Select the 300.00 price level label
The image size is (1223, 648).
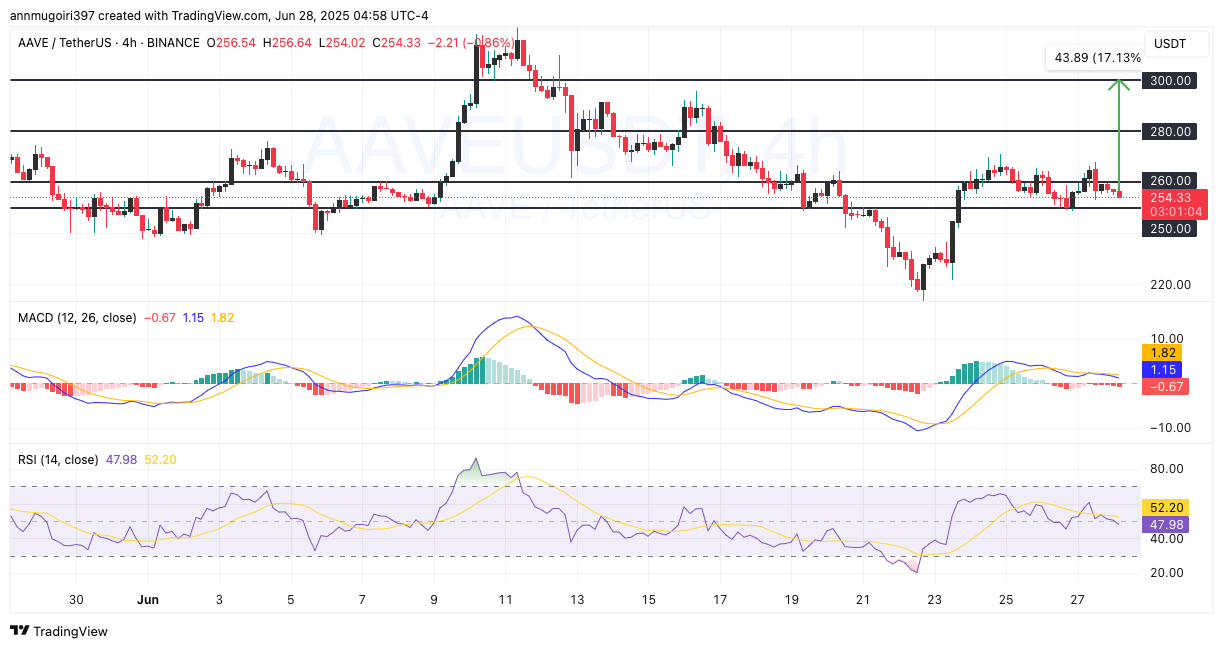1169,80
